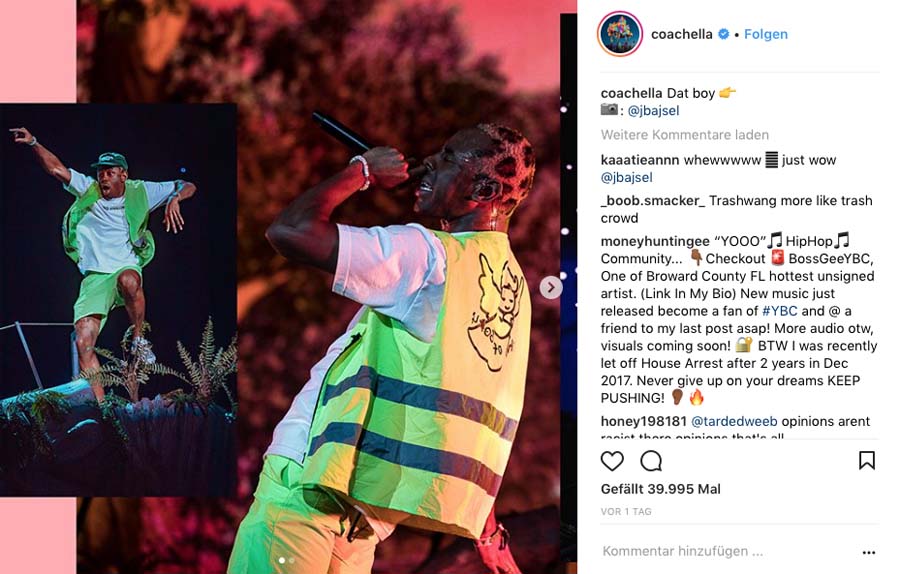Open the three-dots more options menu
The width and height of the screenshot is (900, 574).
pyautogui.click(x=869, y=552)
